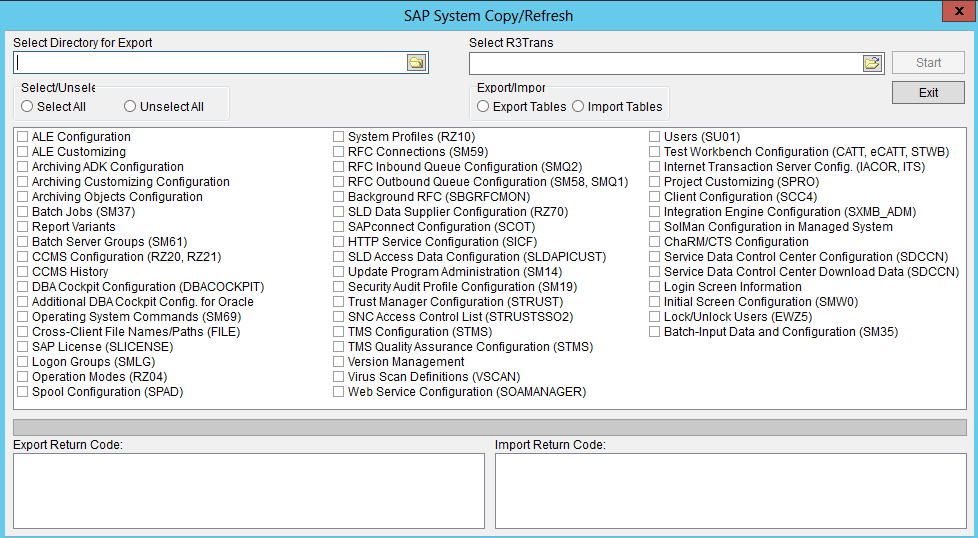Check TMS Configuration (STMS)
The image size is (978, 538).
pyautogui.click(x=339, y=332)
